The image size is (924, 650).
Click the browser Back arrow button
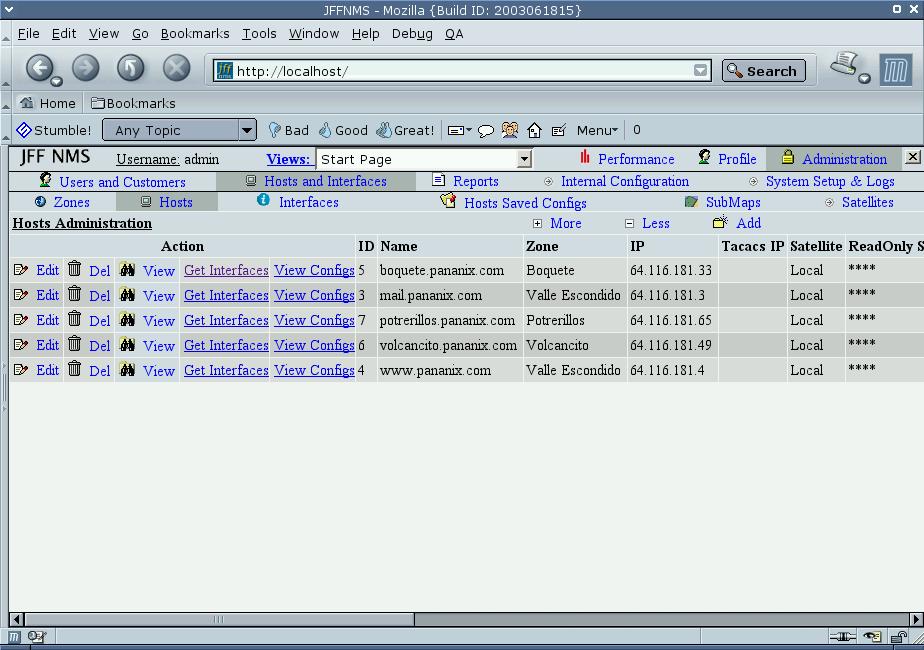point(39,68)
